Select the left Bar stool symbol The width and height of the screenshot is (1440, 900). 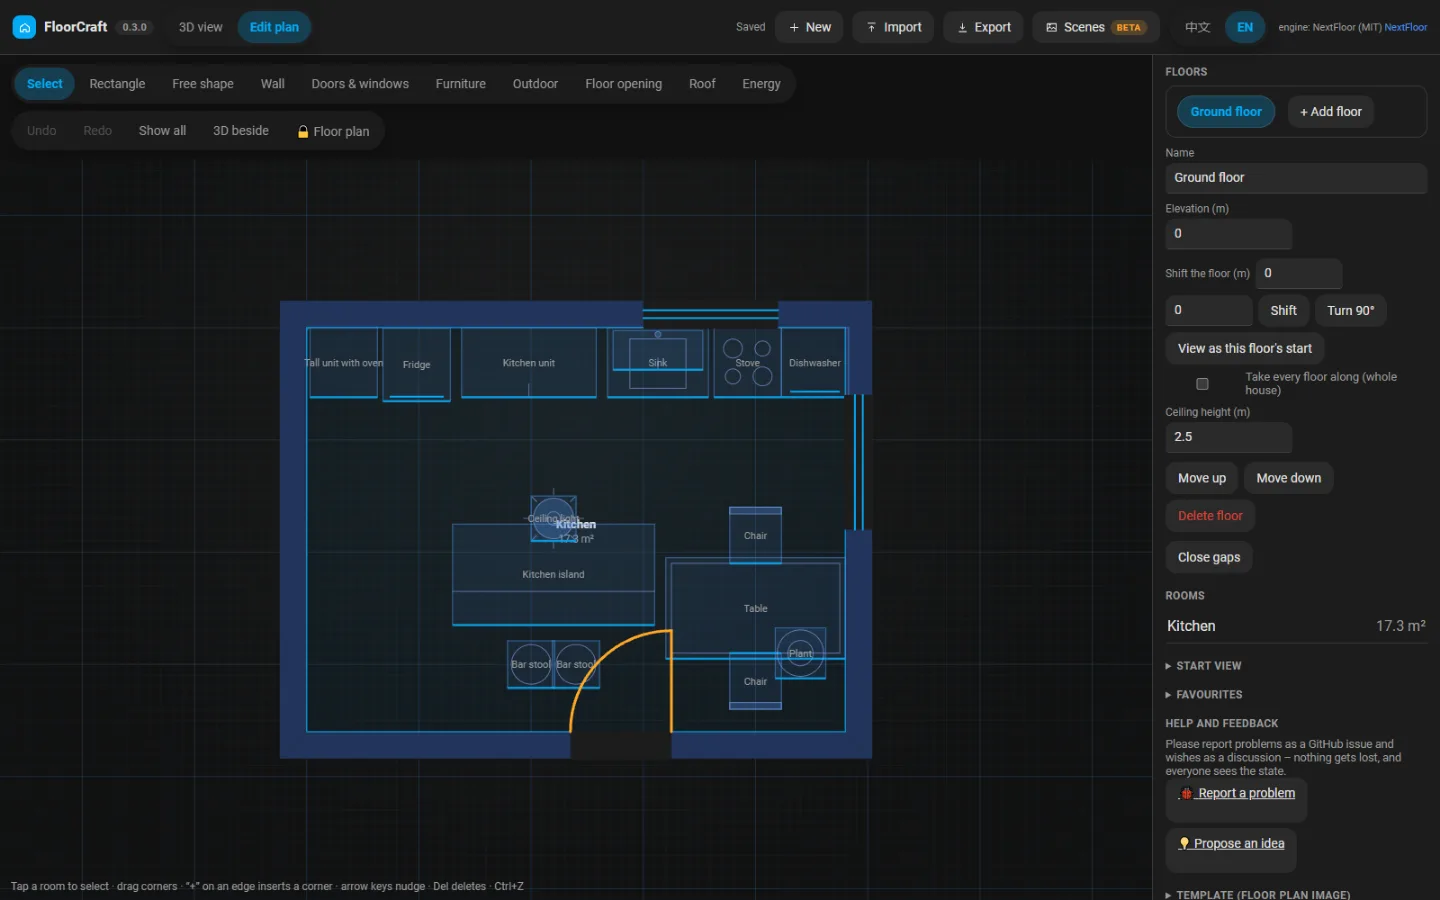[531, 665]
